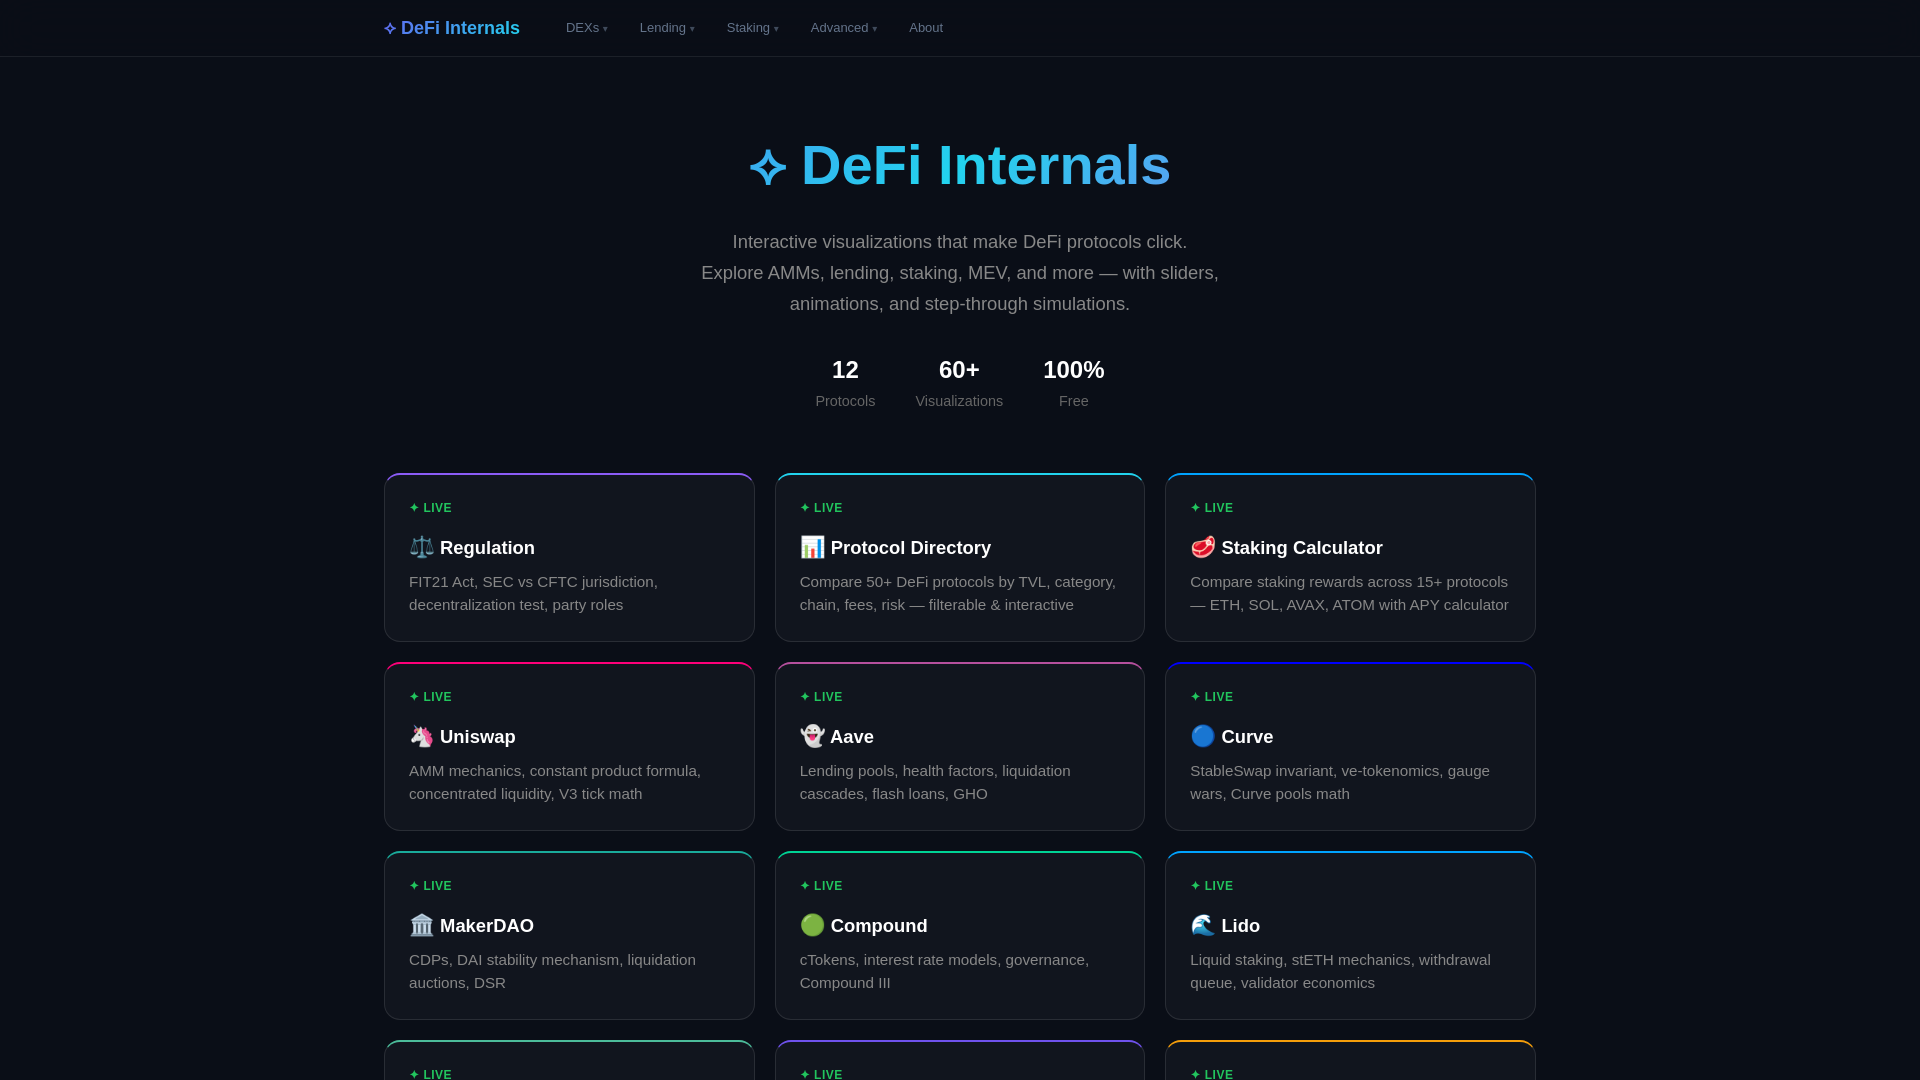Click the bar chart icon for Protocol Directory
The width and height of the screenshot is (1920, 1080).
pyautogui.click(x=812, y=547)
